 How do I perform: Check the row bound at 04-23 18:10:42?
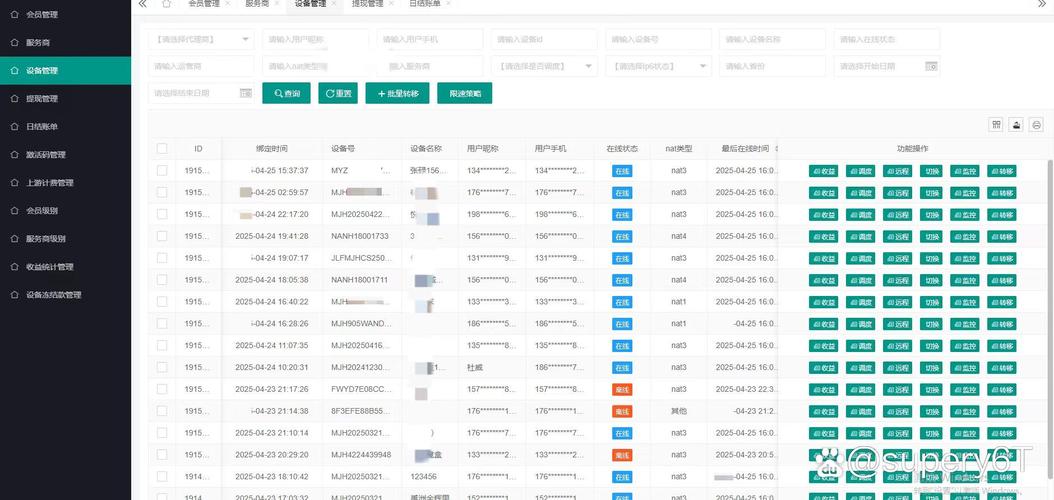pyautogui.click(x=162, y=476)
